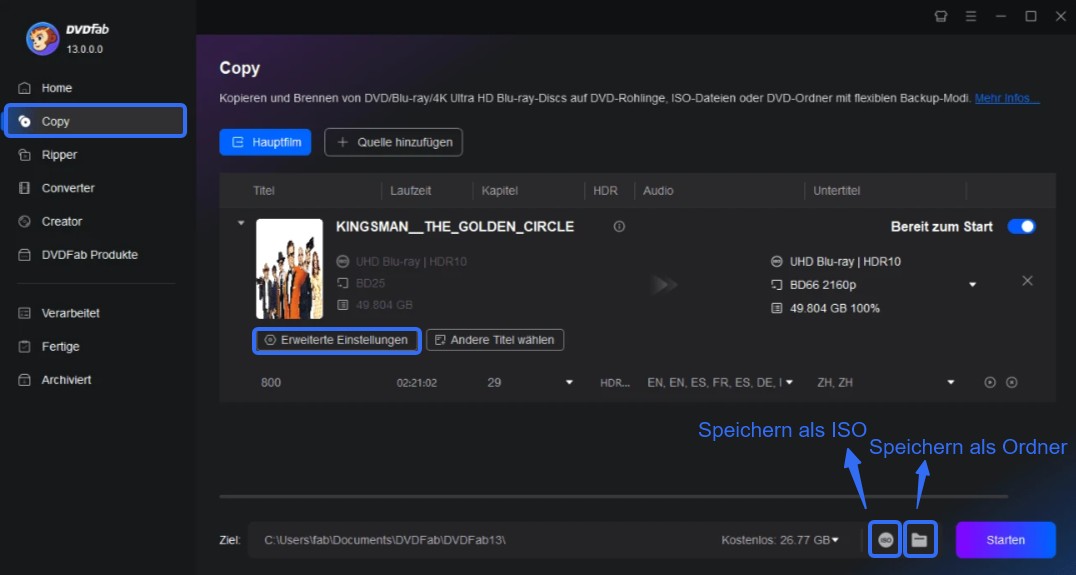The width and height of the screenshot is (1076, 575).
Task: Click the Audio column header
Action: [658, 191]
